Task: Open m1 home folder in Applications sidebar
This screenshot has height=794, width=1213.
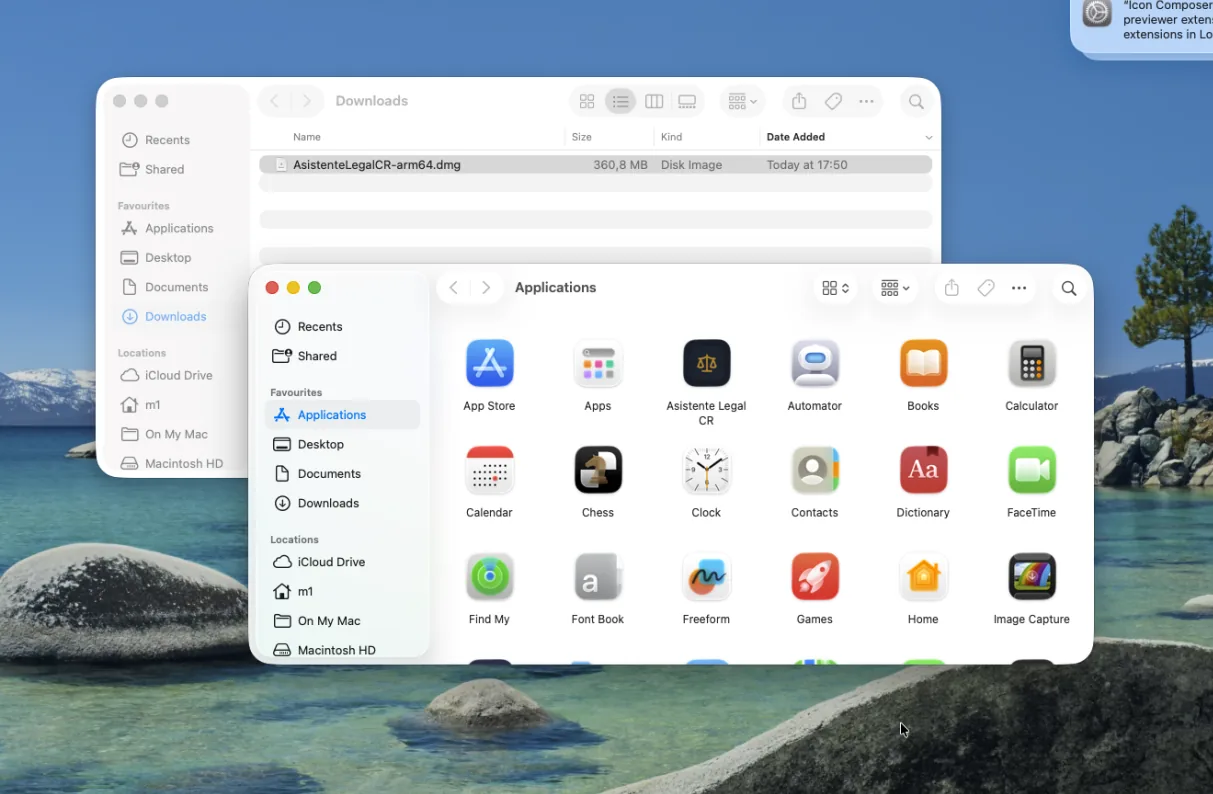Action: 342,591
